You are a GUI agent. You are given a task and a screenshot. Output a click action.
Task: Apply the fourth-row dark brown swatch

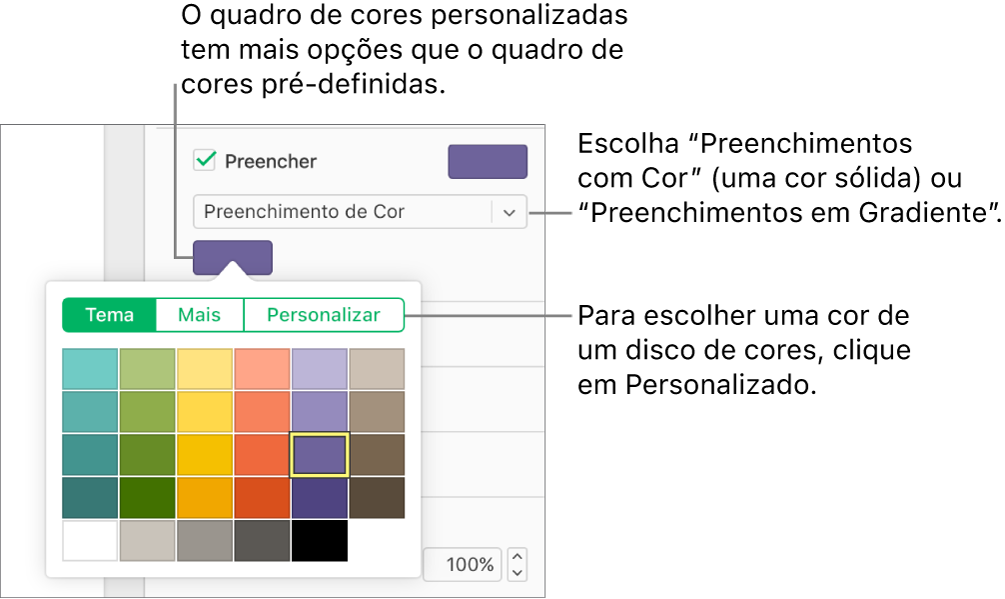377,497
